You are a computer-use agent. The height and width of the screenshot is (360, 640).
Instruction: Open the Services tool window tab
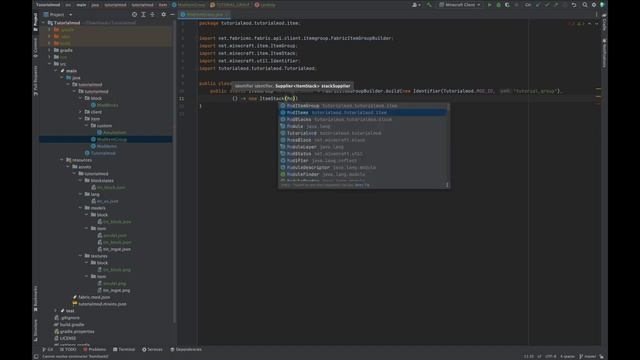pyautogui.click(x=152, y=349)
